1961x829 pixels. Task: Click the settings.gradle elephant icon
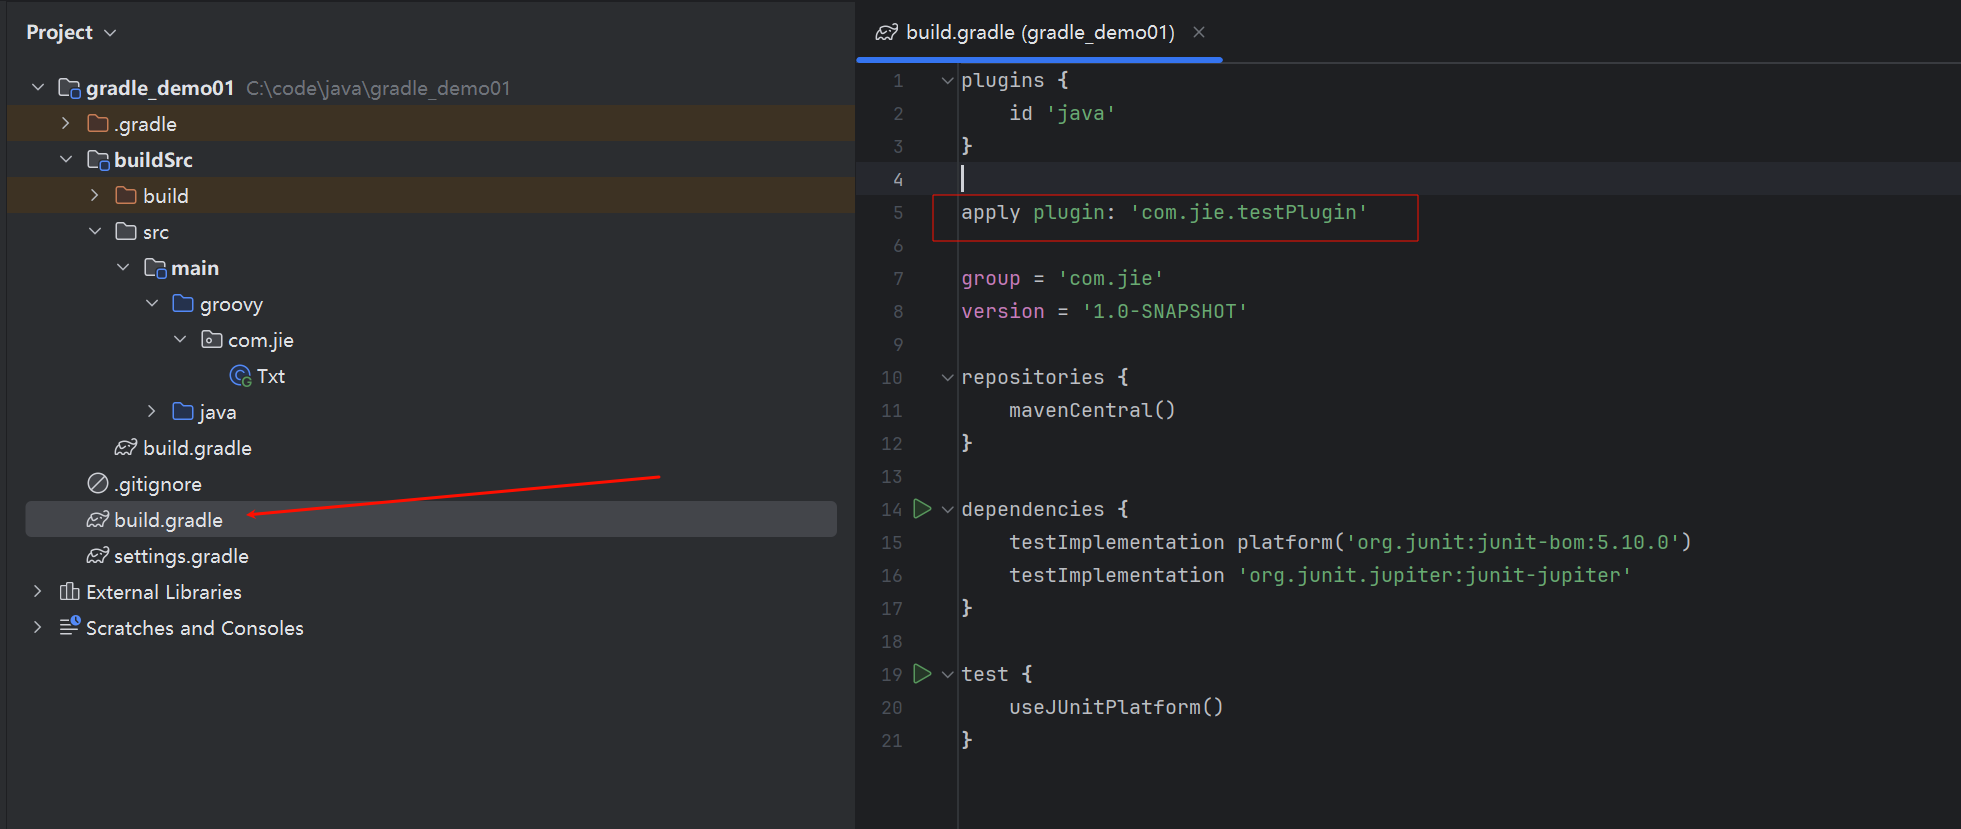point(98,556)
